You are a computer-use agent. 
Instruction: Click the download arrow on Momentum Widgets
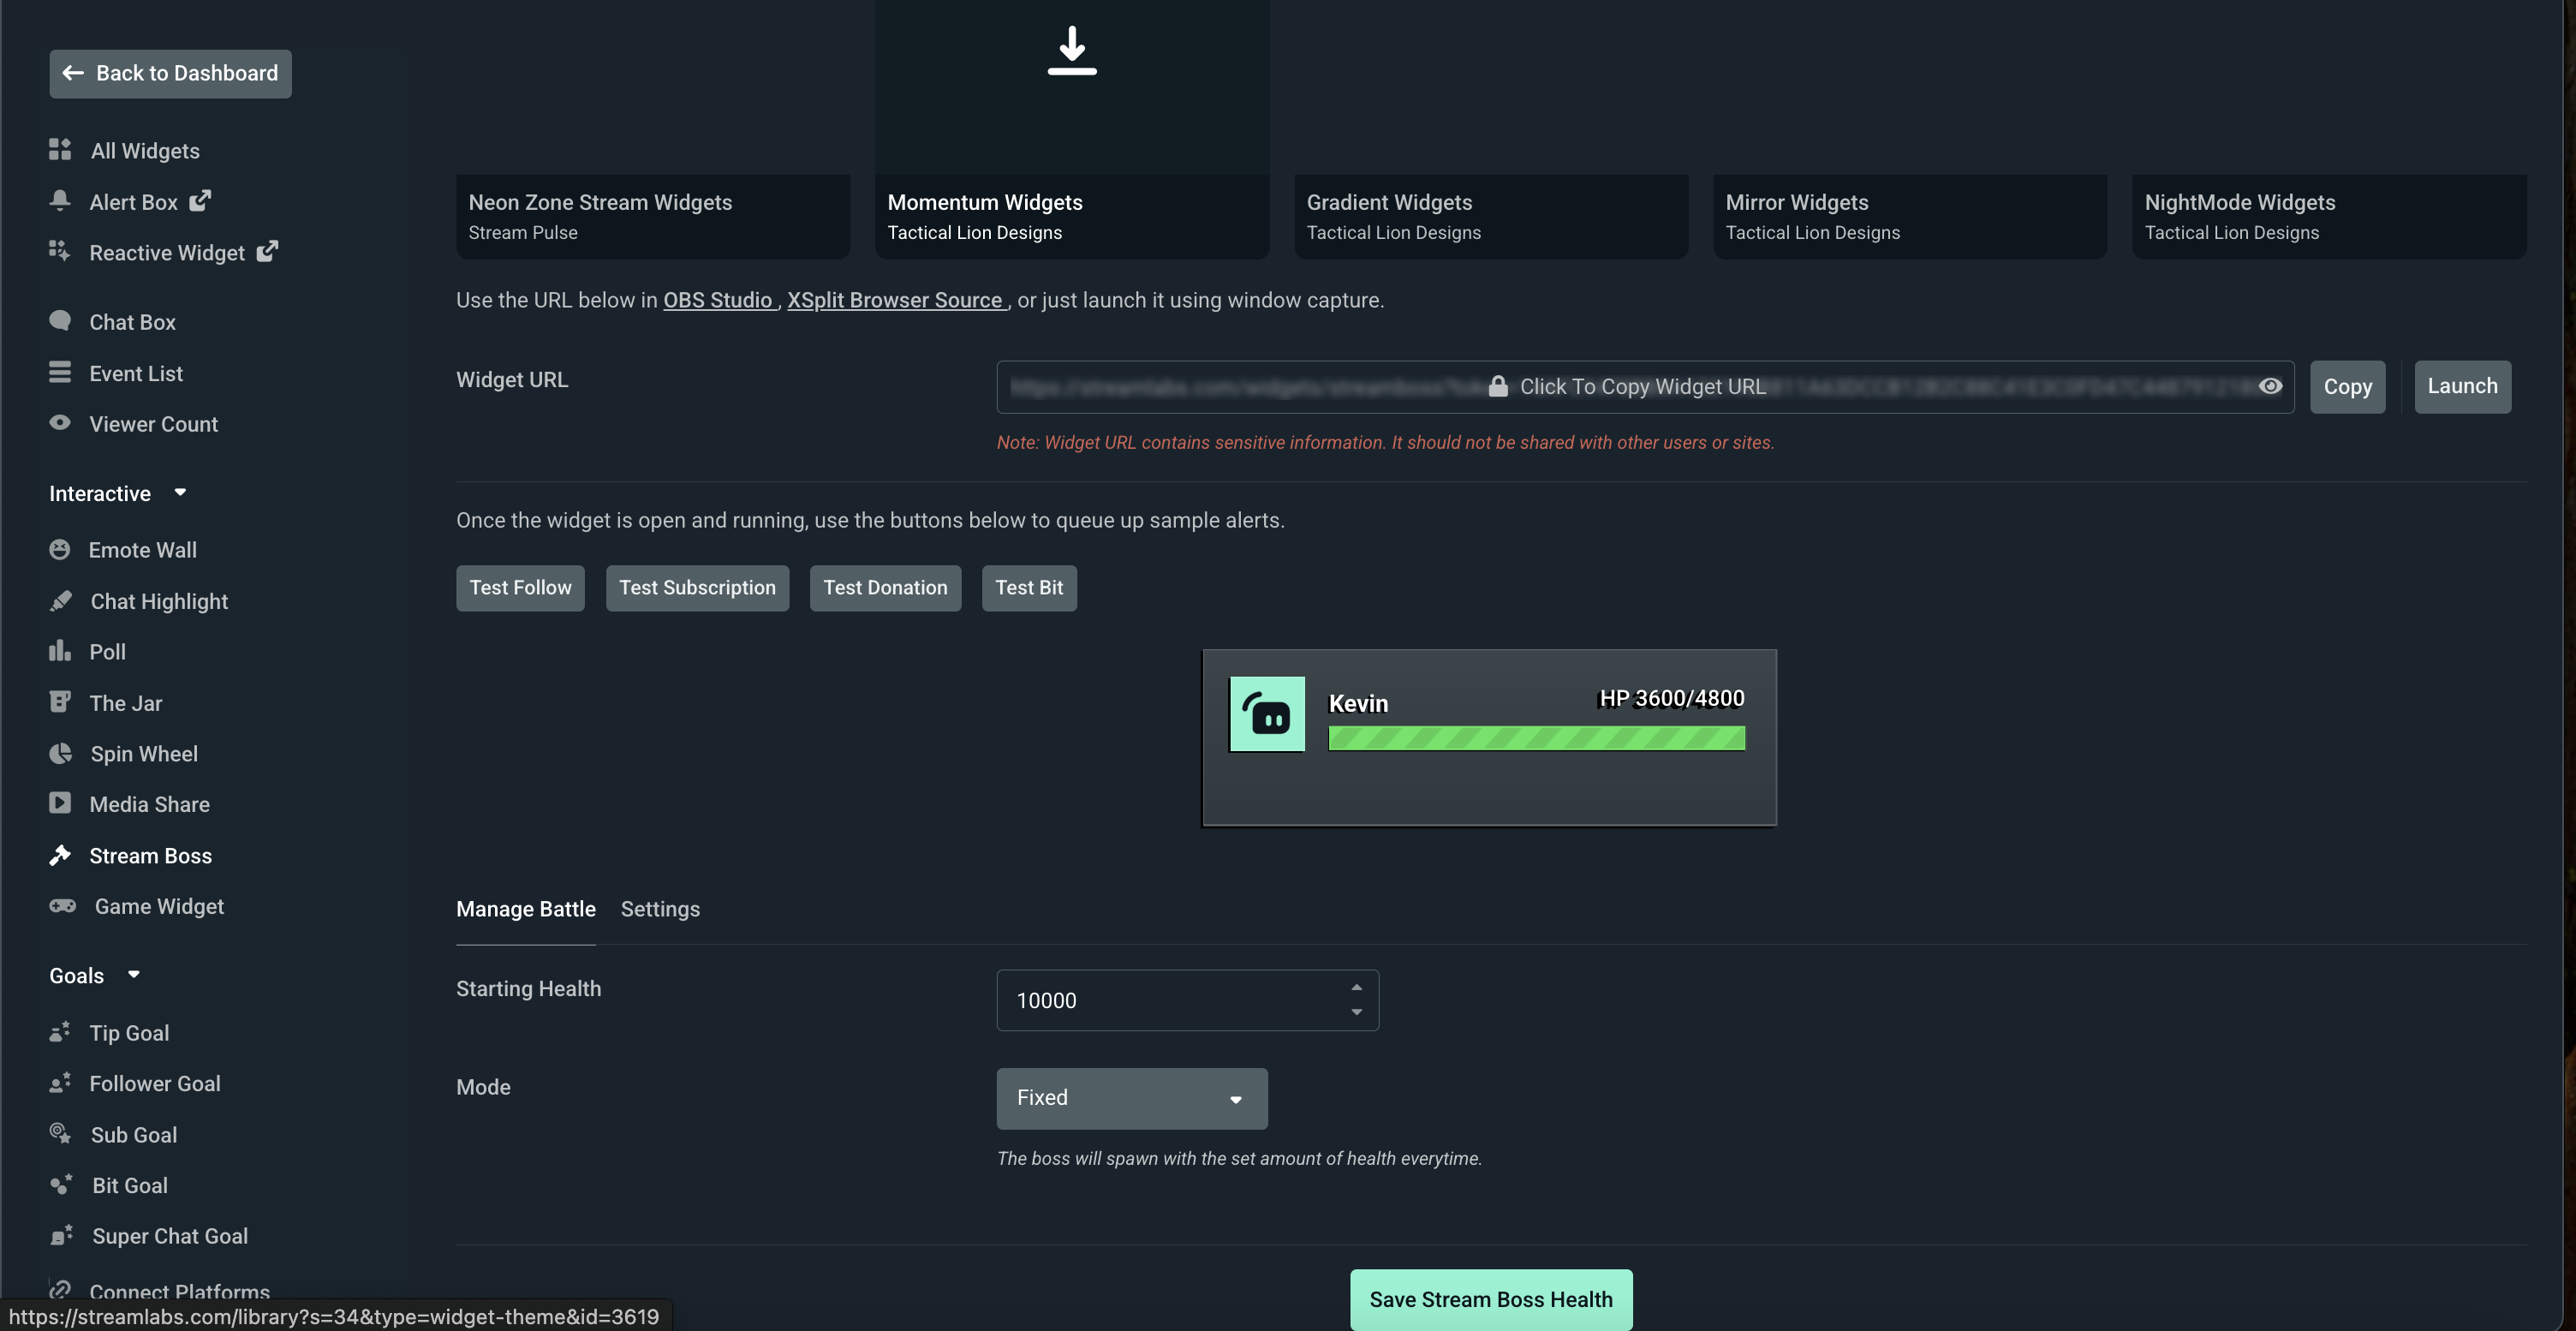(1071, 50)
